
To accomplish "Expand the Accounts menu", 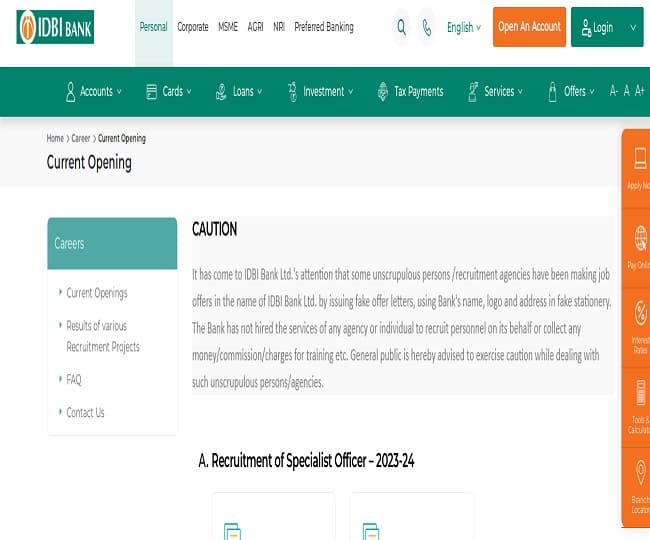I will [x=94, y=91].
